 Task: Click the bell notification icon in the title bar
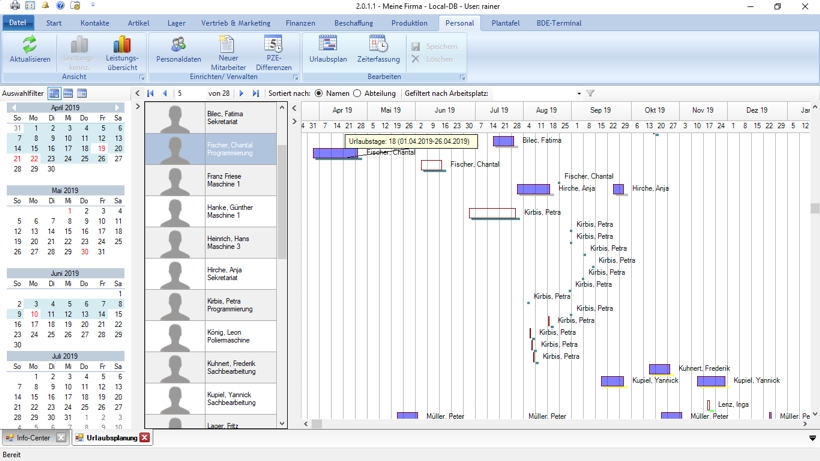coord(45,6)
